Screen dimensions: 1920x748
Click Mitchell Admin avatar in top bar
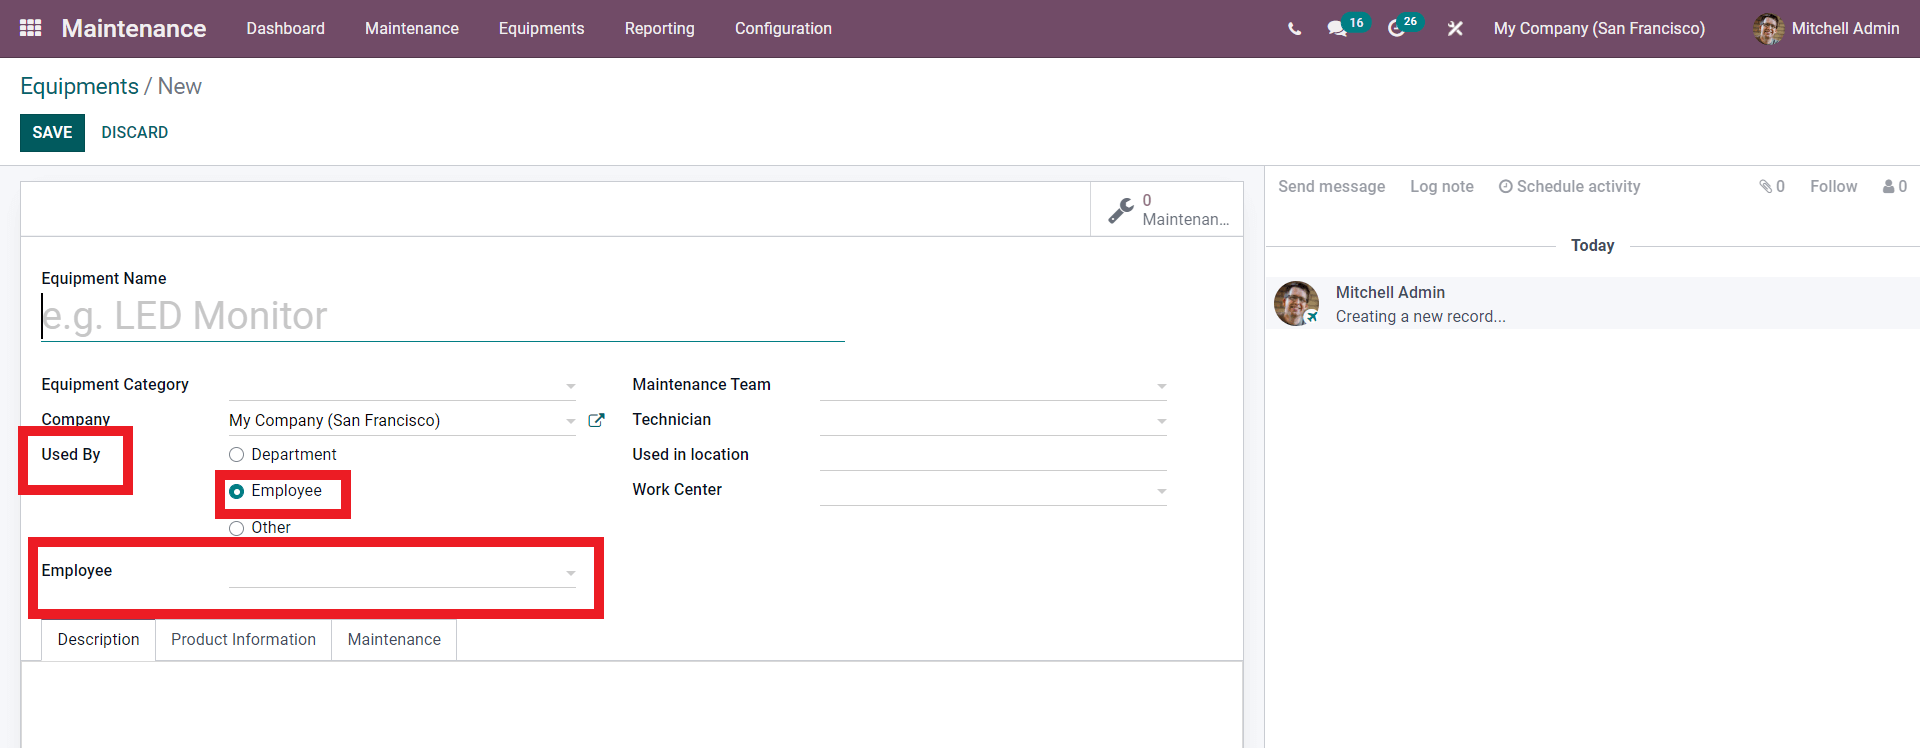pos(1768,29)
